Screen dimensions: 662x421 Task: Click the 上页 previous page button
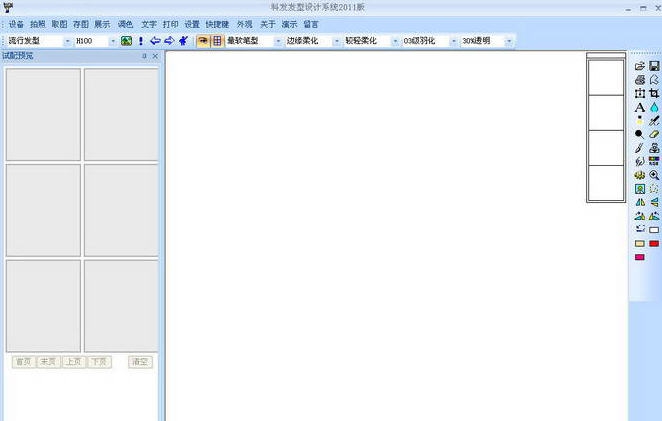[x=74, y=362]
